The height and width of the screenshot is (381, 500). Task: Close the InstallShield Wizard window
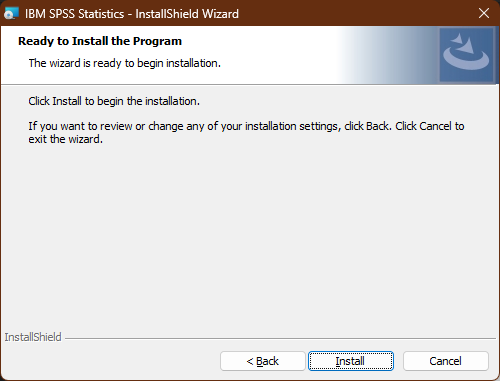(x=484, y=13)
